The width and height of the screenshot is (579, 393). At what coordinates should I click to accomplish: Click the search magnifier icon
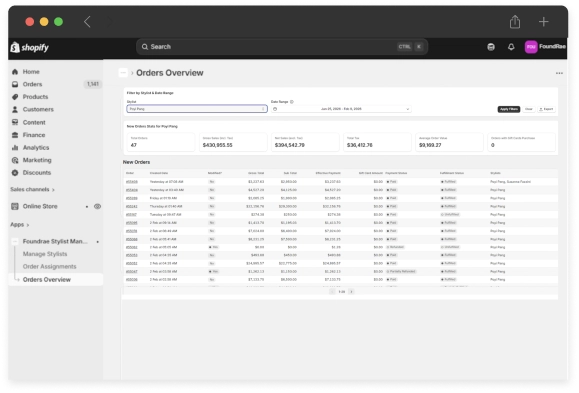click(145, 47)
